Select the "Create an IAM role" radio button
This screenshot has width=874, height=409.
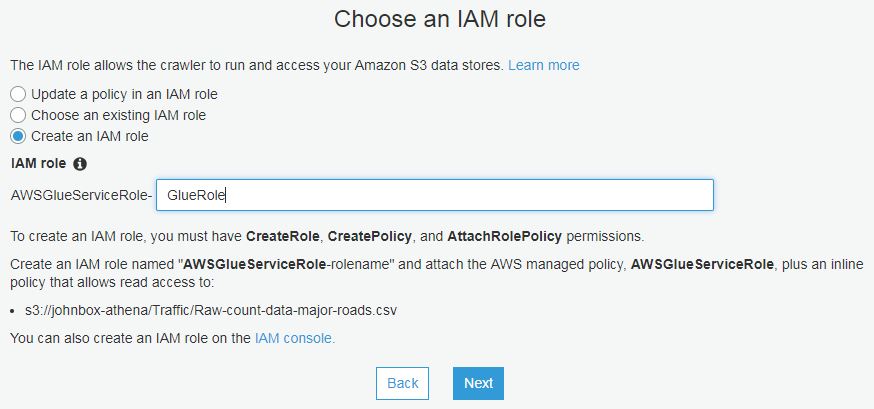coord(18,136)
